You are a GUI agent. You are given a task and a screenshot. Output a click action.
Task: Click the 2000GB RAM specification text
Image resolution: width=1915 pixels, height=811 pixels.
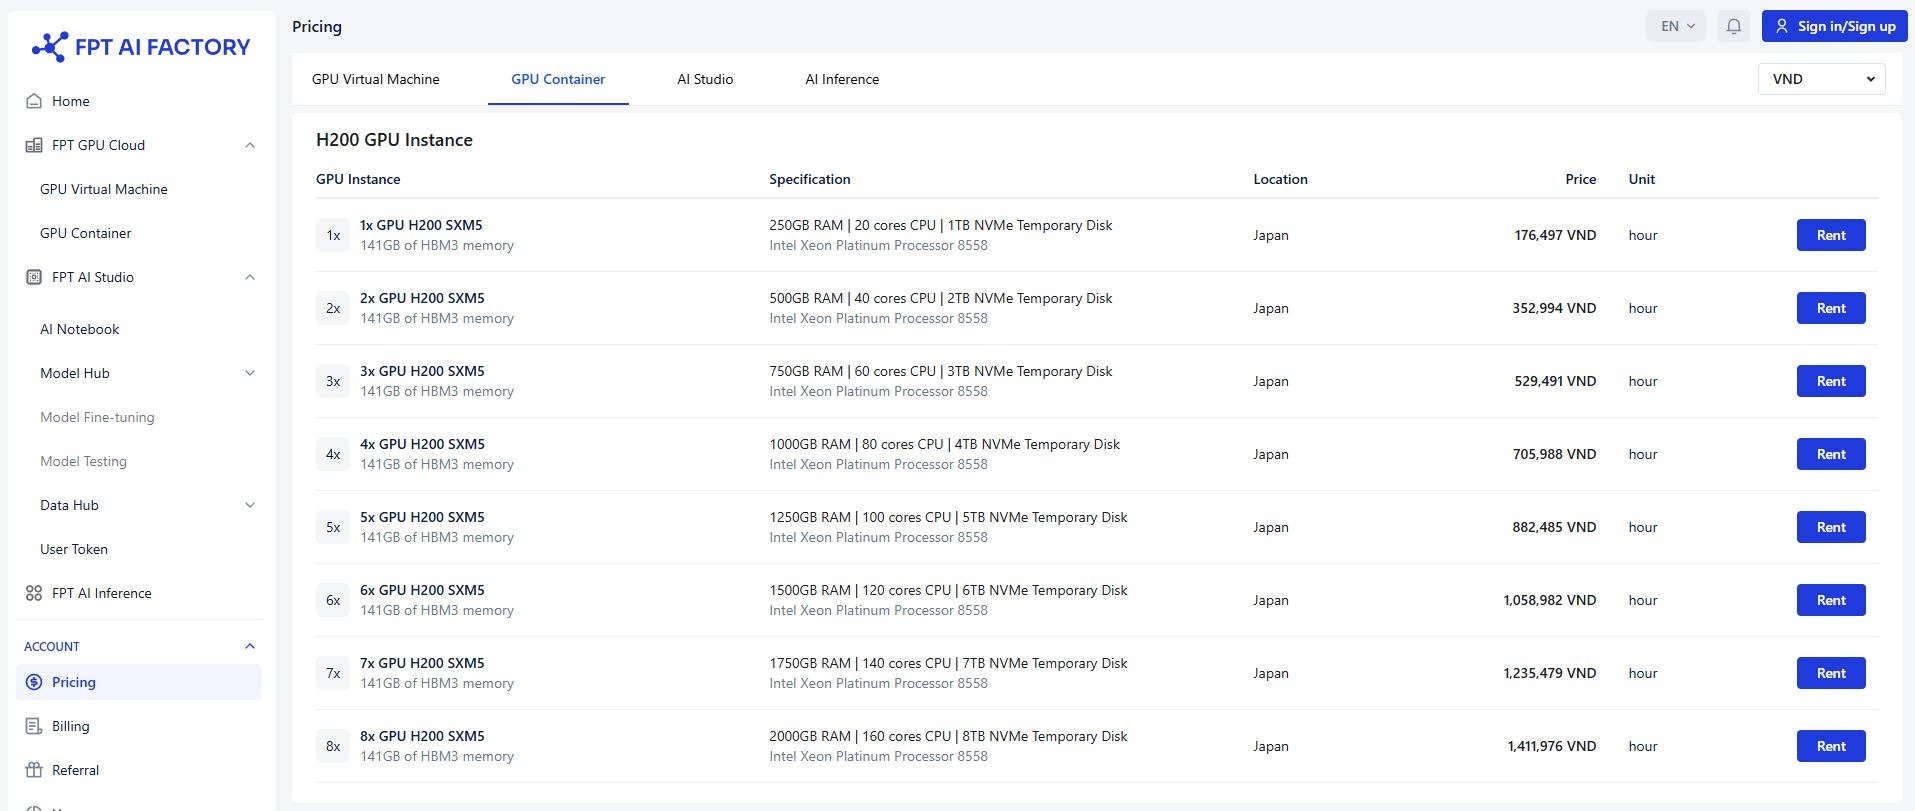click(948, 736)
